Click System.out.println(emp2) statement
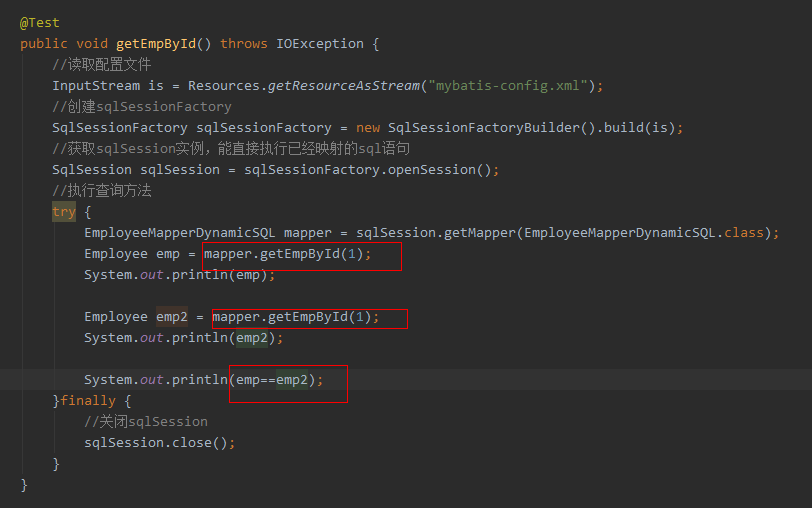The height and width of the screenshot is (508, 812). [x=184, y=338]
